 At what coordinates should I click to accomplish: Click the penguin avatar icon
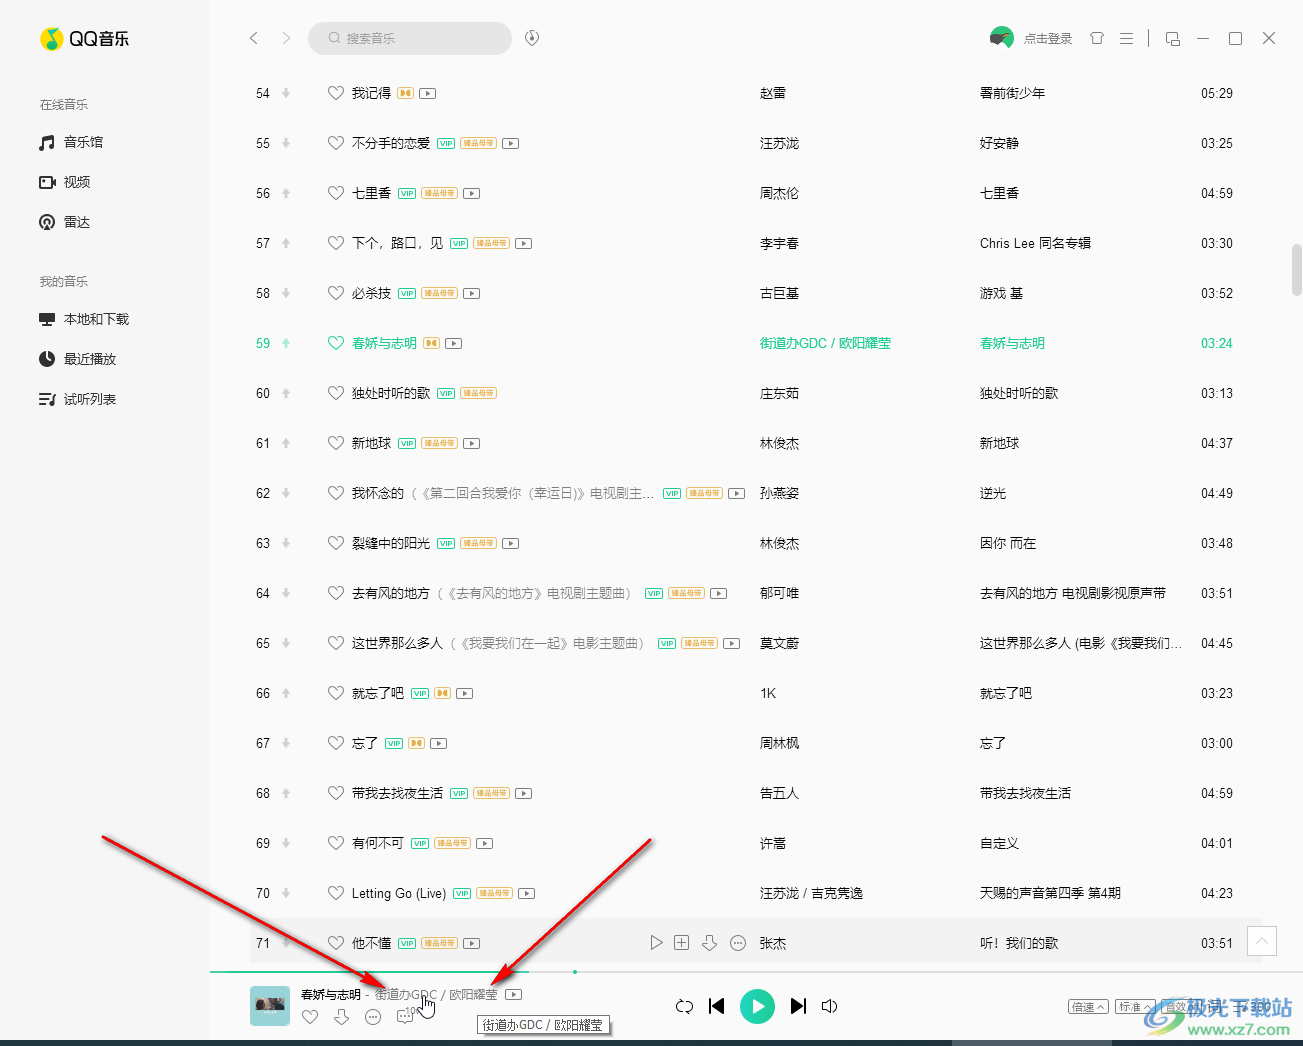point(1001,38)
